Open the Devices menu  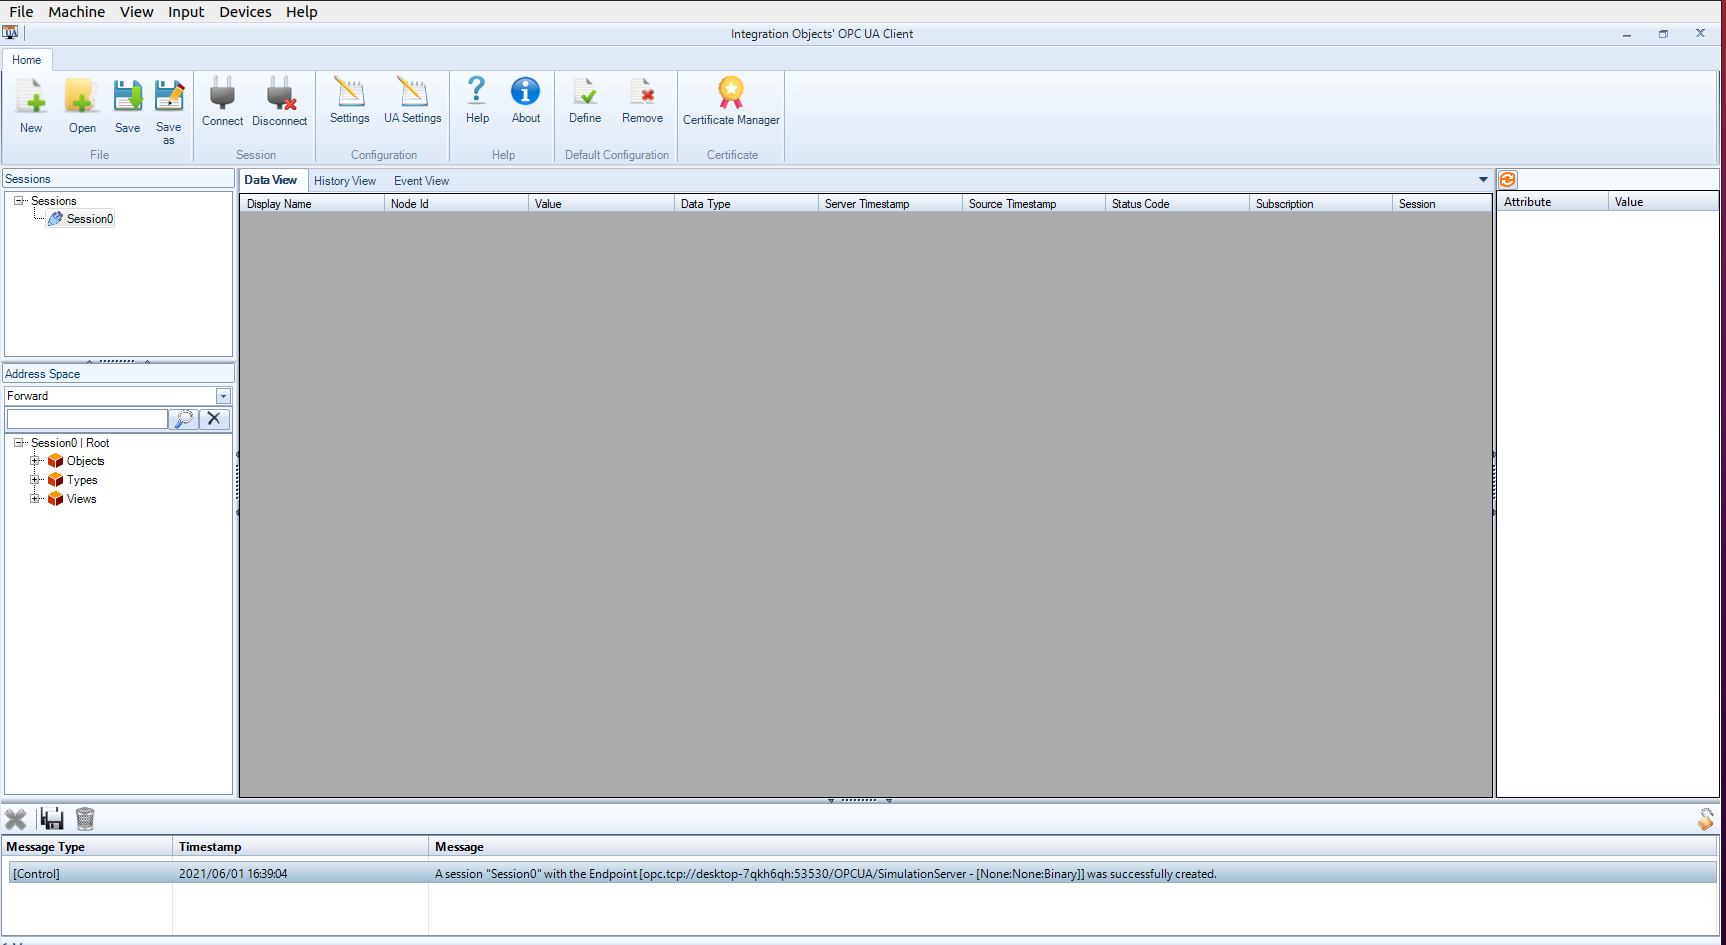pos(245,12)
